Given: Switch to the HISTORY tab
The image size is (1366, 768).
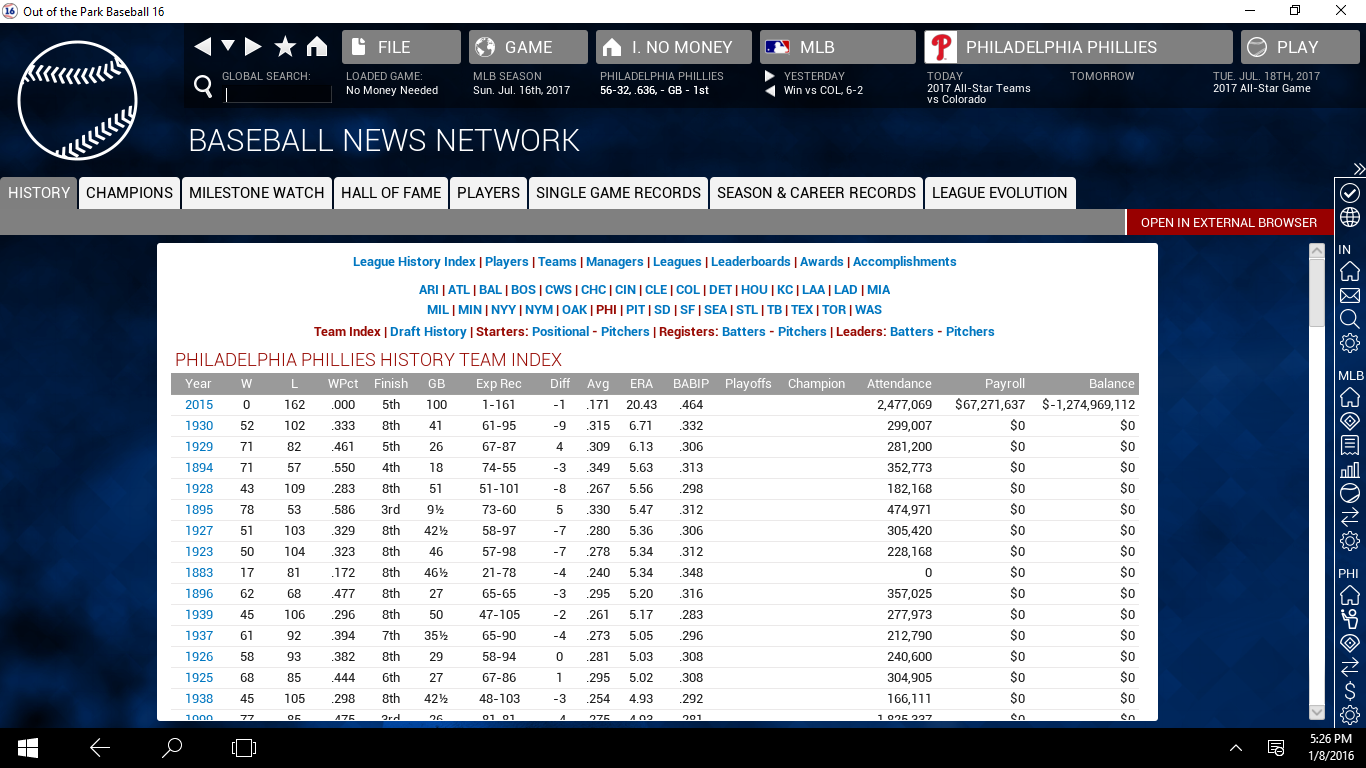Looking at the screenshot, I should coord(39,193).
